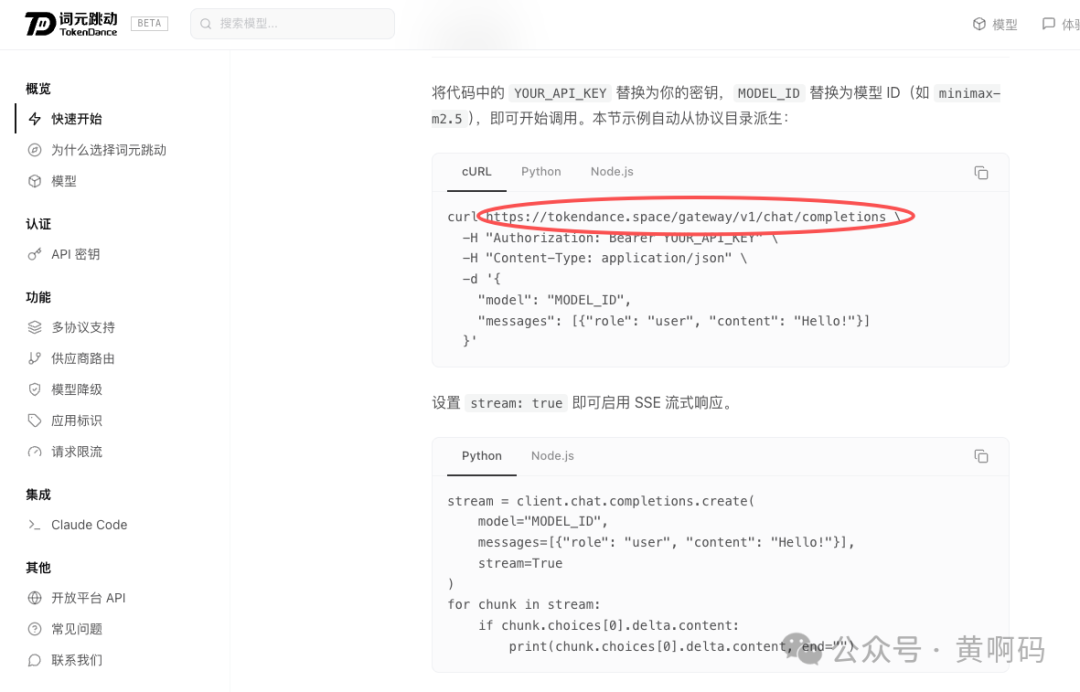Viewport: 1080px width, 692px height.
Task: Click the lightning icon beside 快速开始
Action: pos(34,119)
